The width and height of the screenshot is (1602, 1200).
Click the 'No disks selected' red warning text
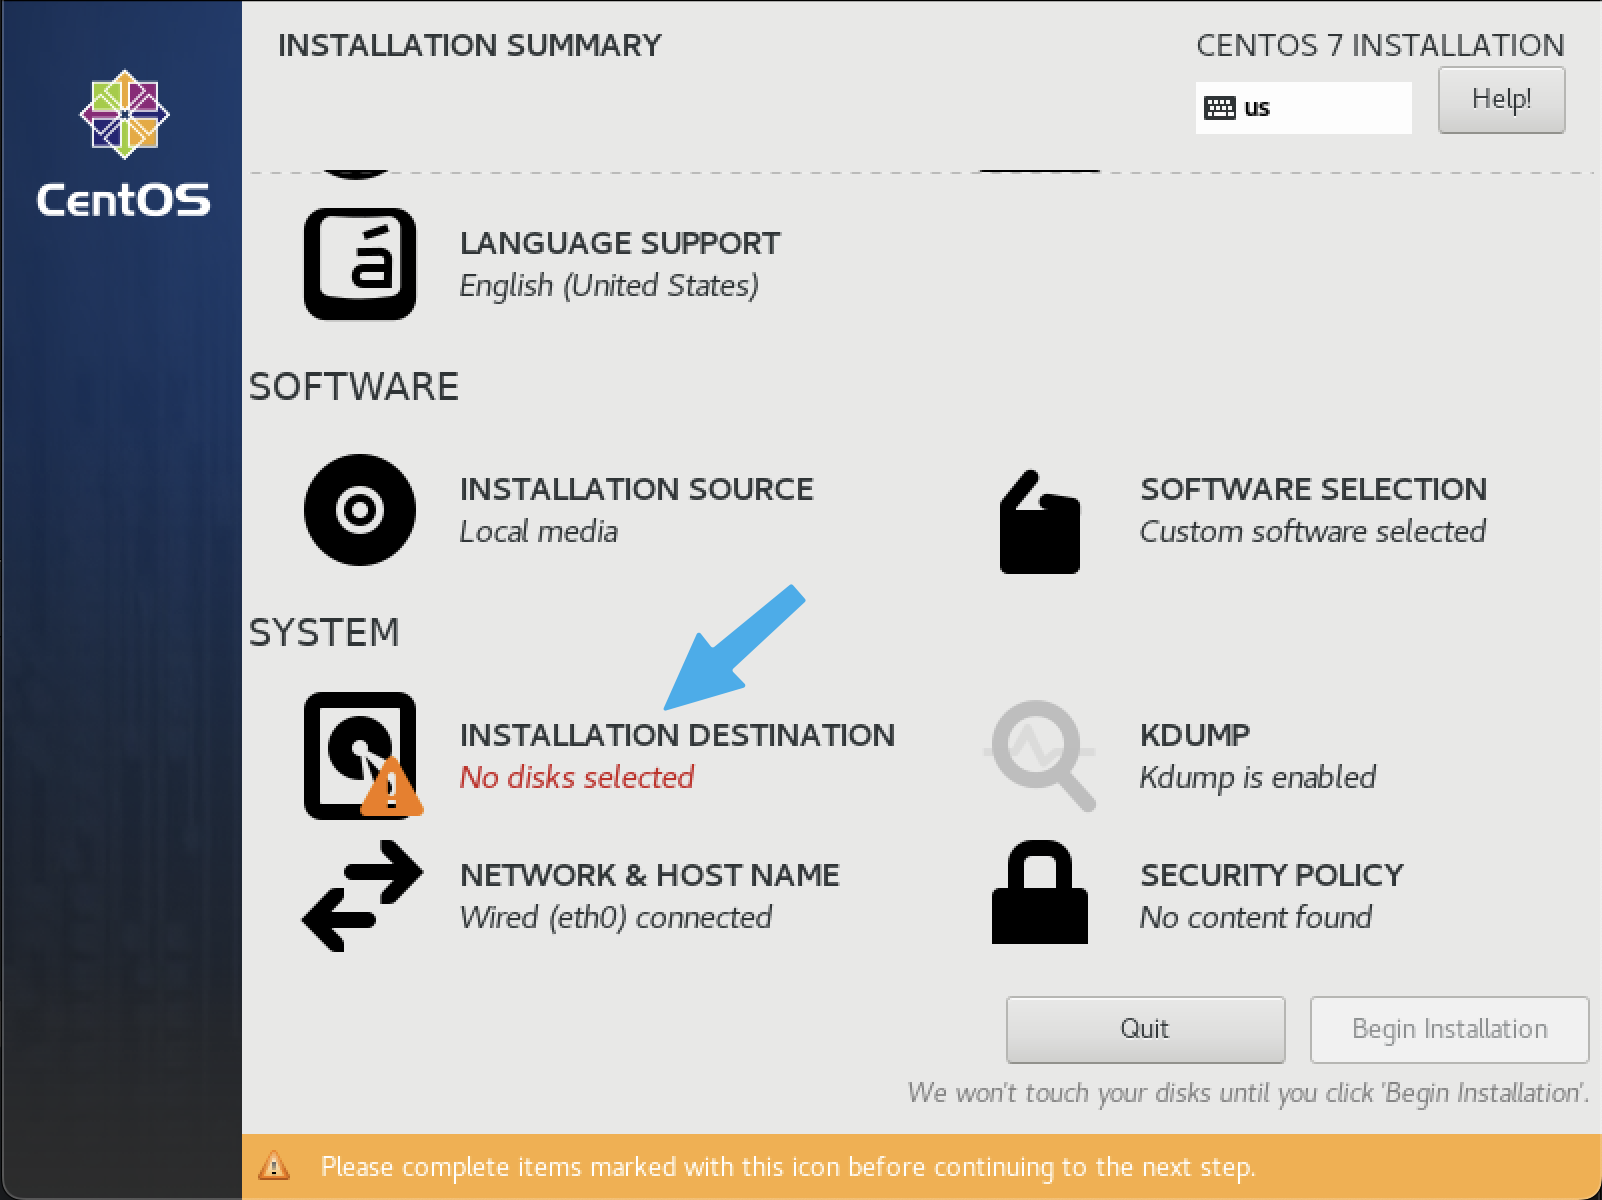click(x=576, y=778)
